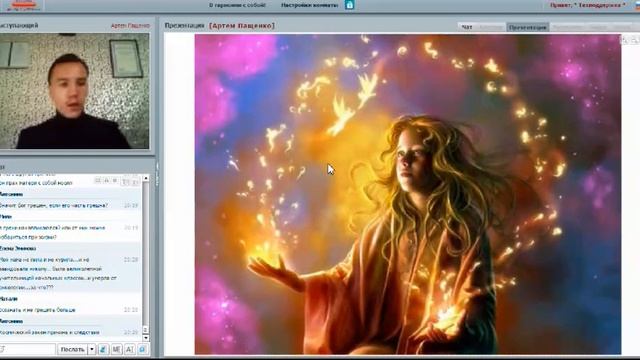The height and width of the screenshot is (360, 640).
Task: Select the Презентация tab
Action: [527, 27]
